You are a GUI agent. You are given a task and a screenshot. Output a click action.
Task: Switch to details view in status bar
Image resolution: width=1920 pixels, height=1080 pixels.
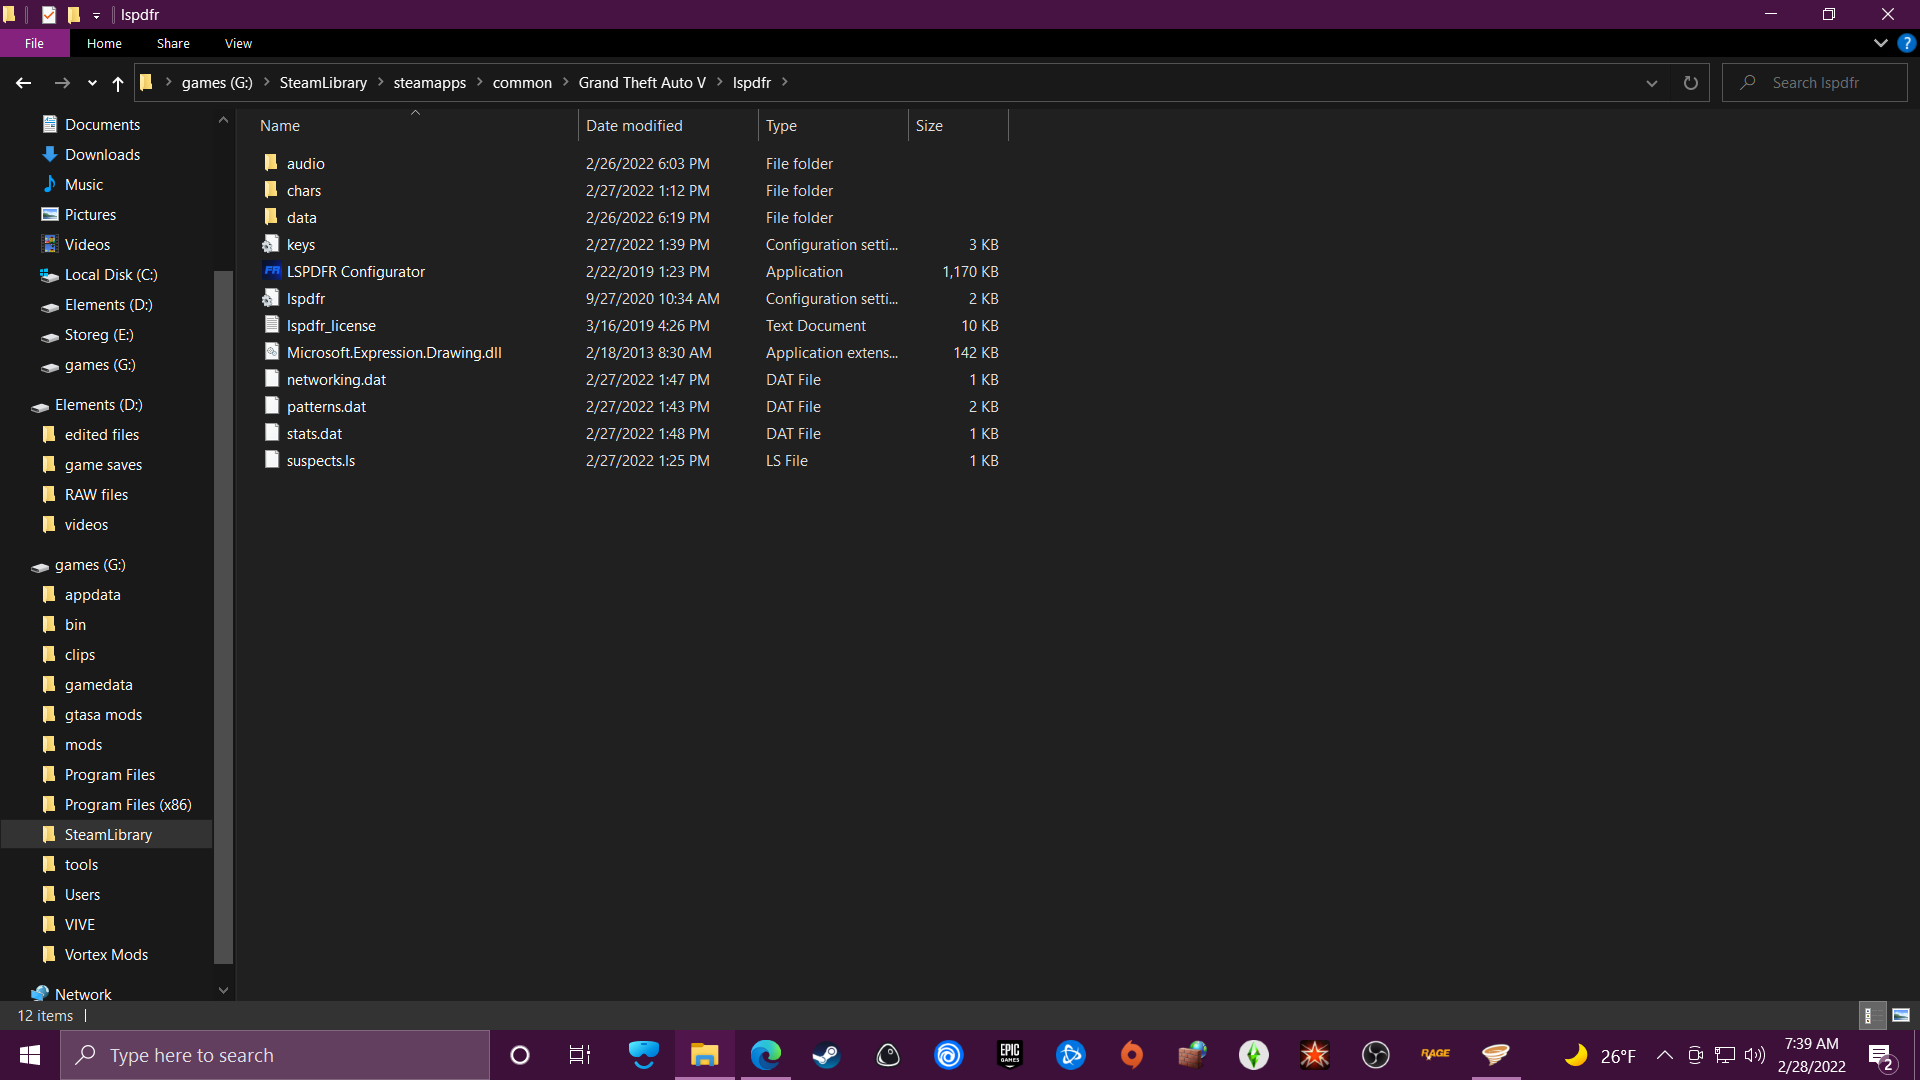tap(1872, 1015)
